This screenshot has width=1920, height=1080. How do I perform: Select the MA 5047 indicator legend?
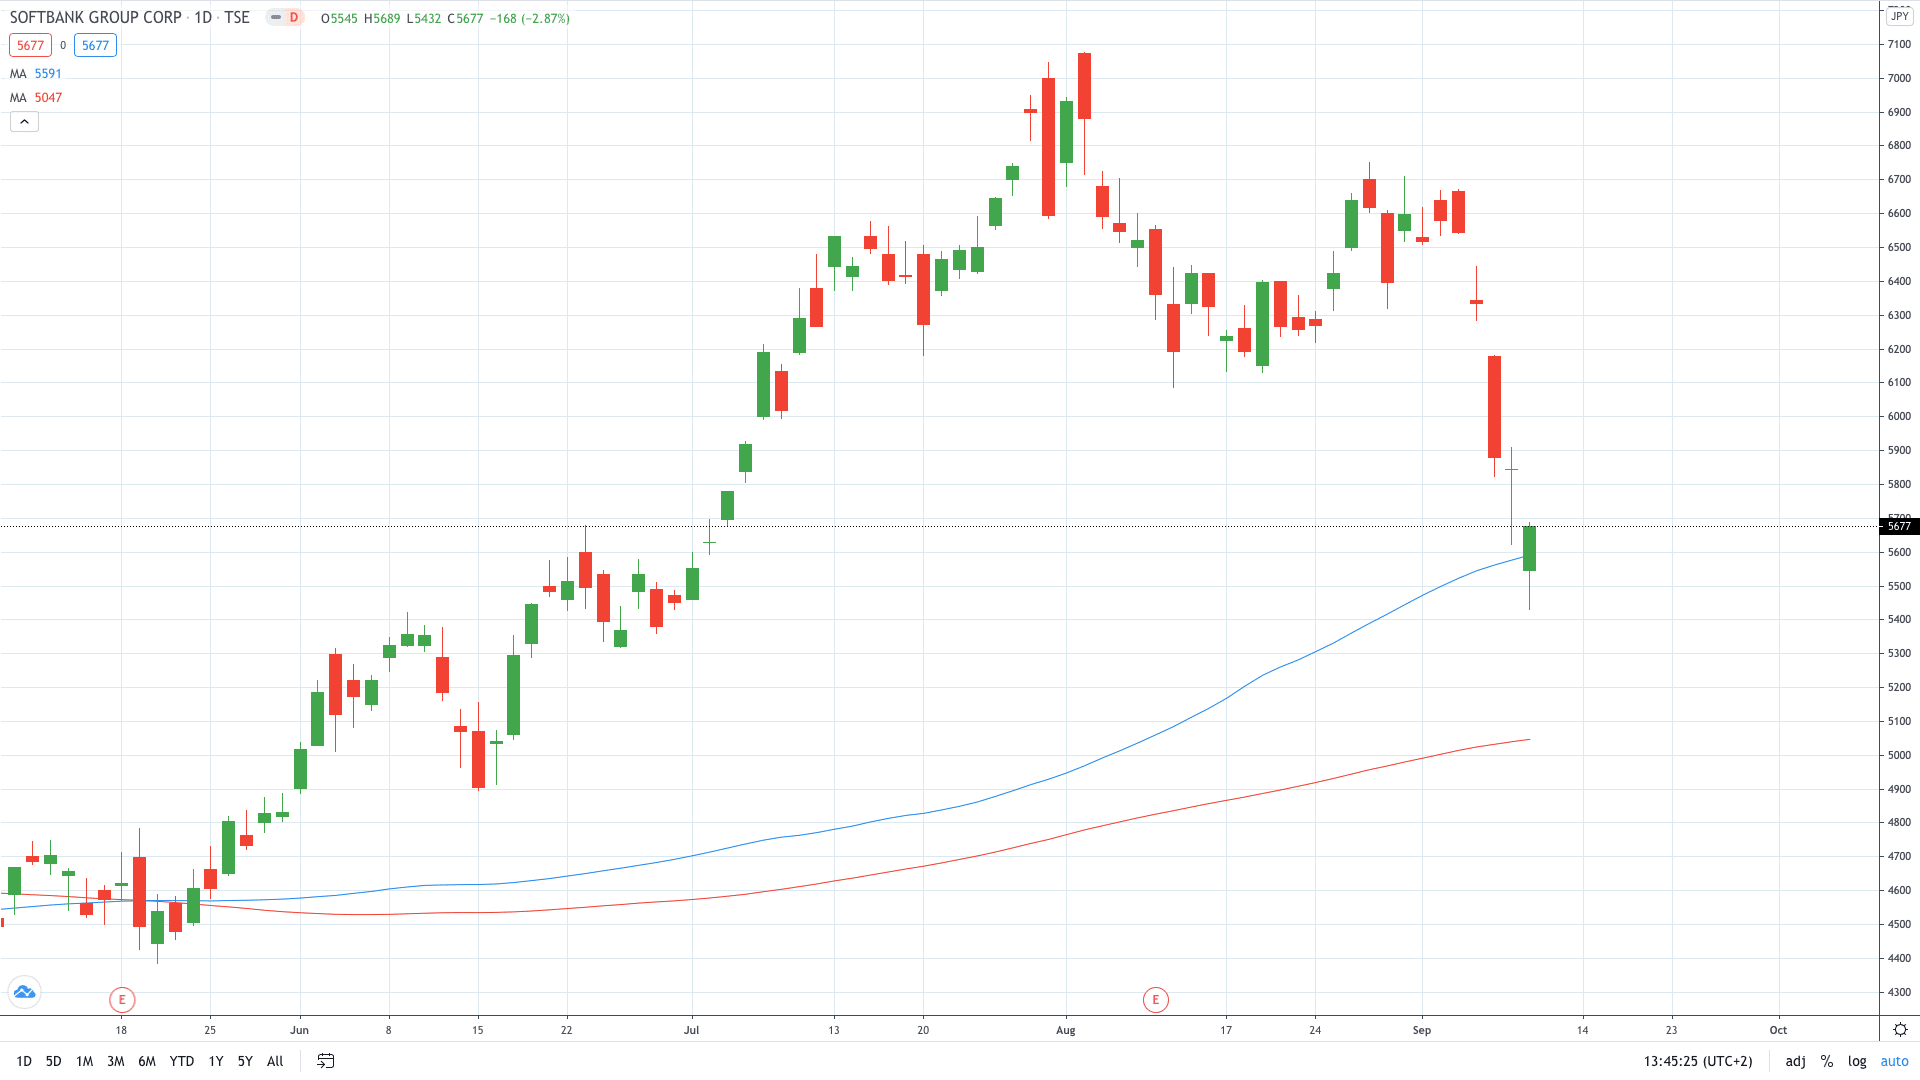(36, 98)
